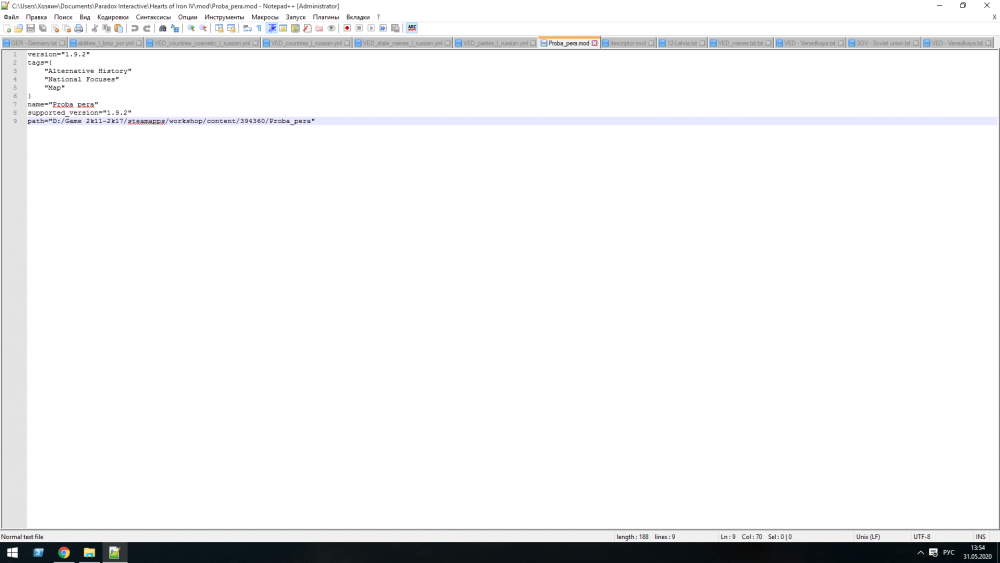Click the Close document toolbar icon
The height and width of the screenshot is (563, 1000).
click(55, 28)
